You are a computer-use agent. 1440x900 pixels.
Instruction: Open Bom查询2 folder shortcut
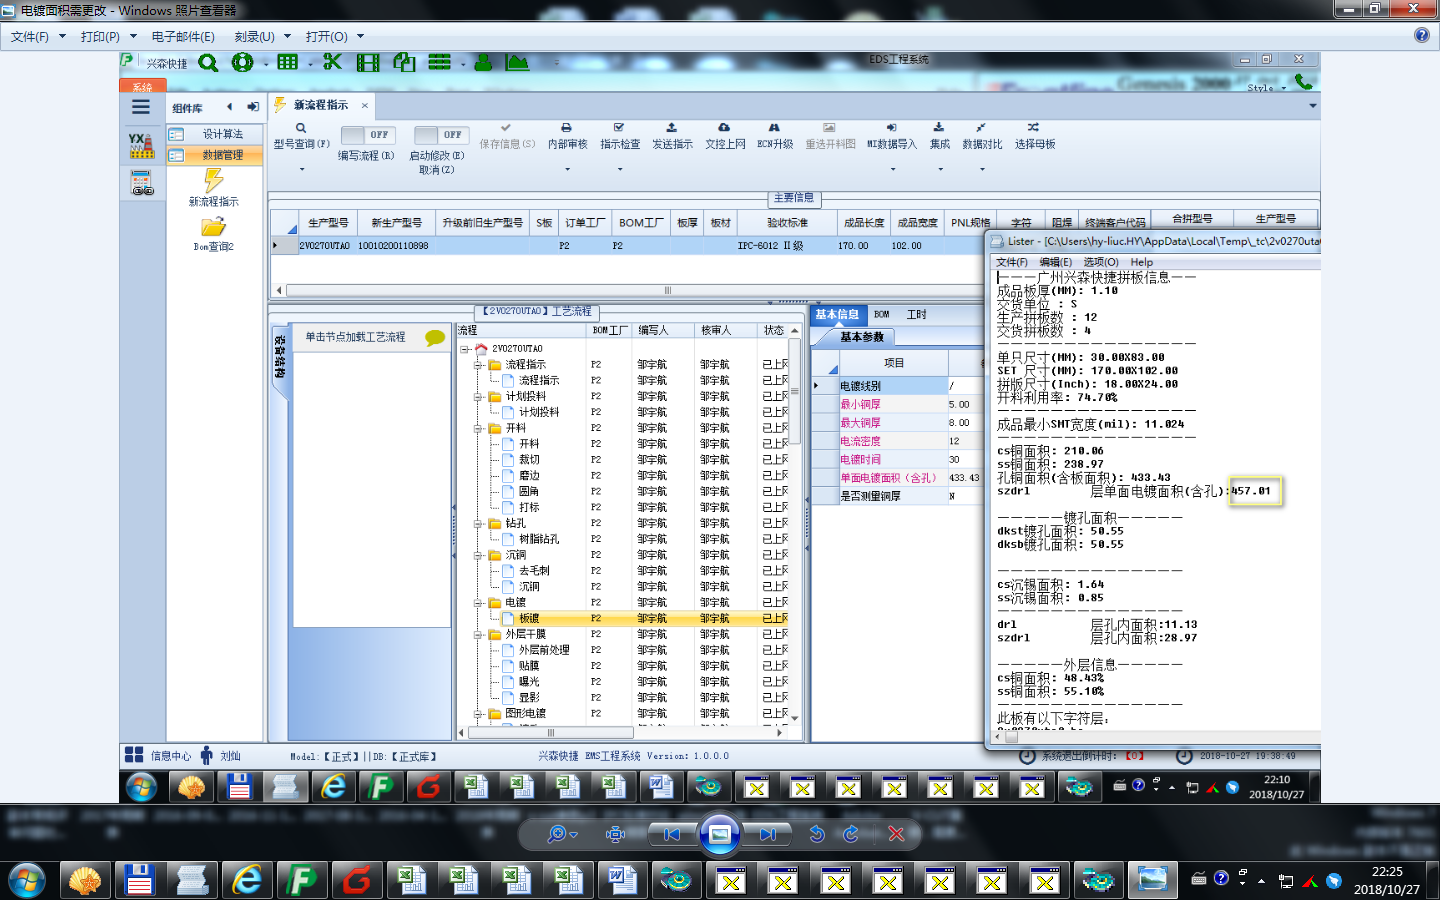point(213,234)
